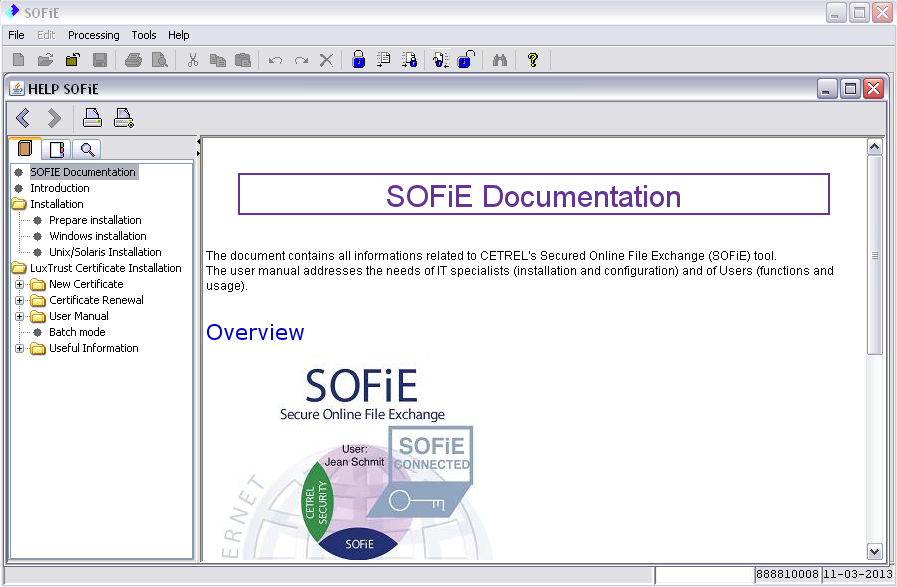Expand the Useful Information folder node
The width and height of the screenshot is (897, 587).
click(x=19, y=348)
